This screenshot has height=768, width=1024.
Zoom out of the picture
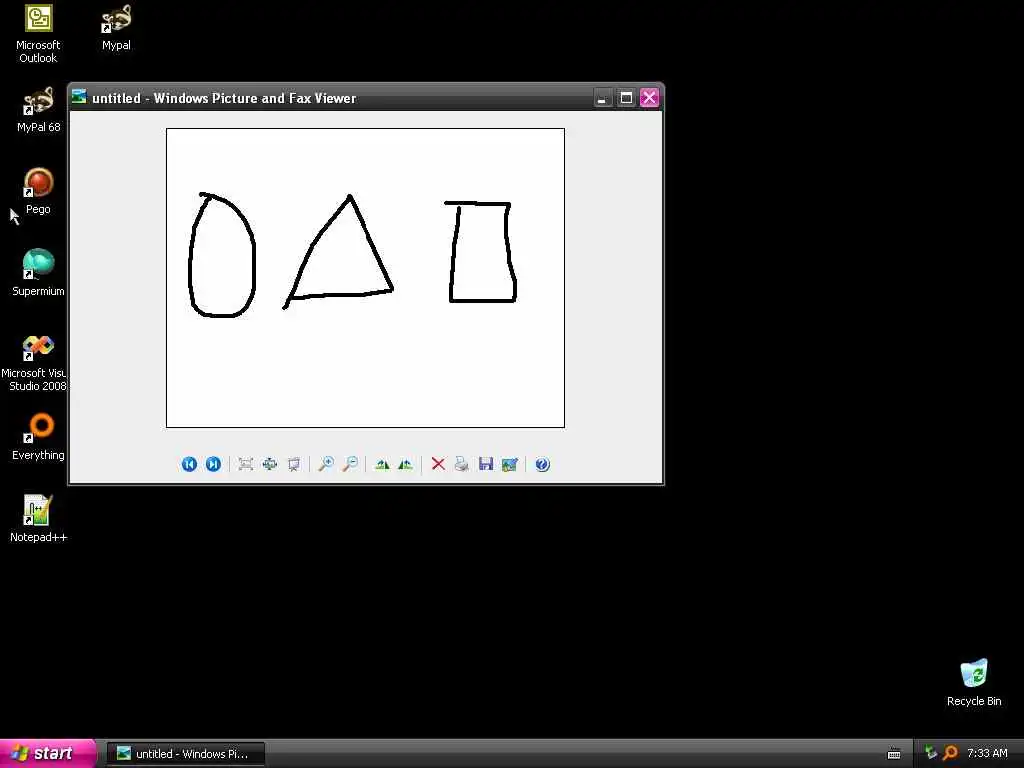[350, 464]
